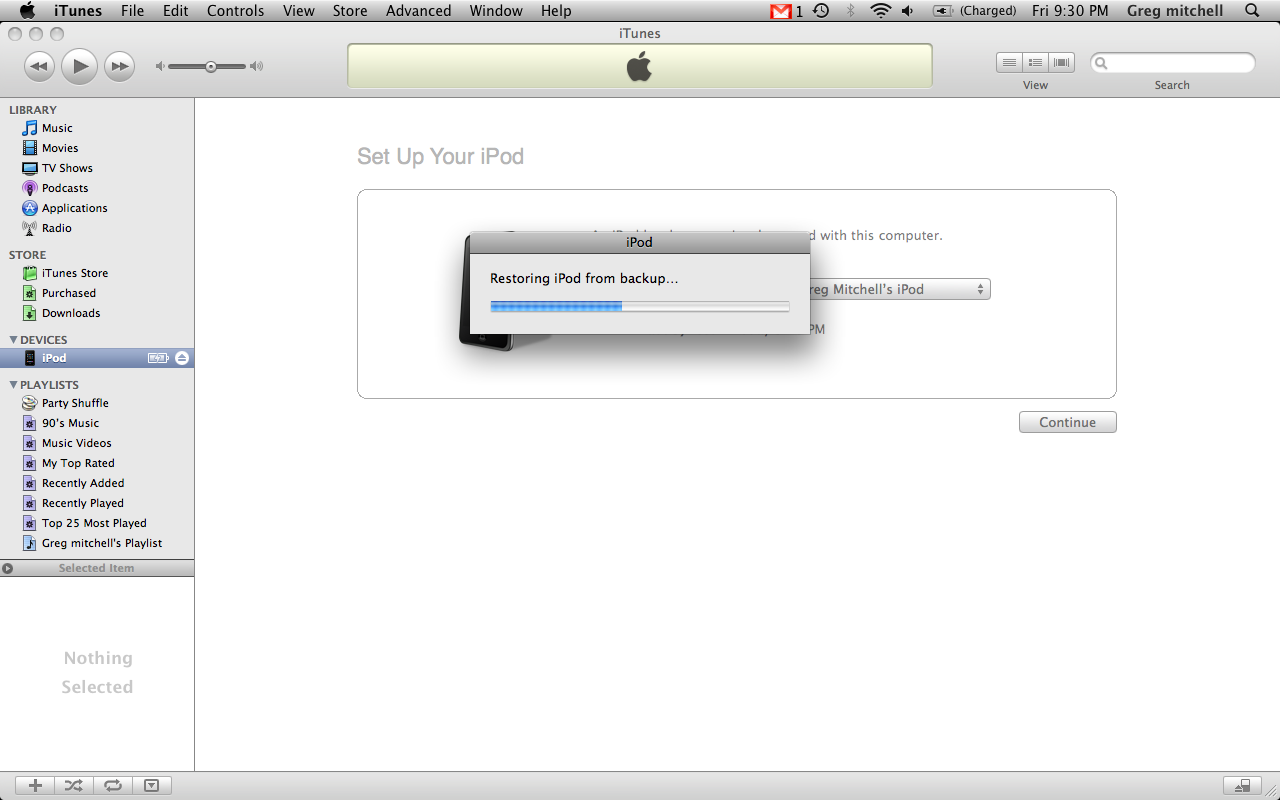Click the next track button
Image resolution: width=1280 pixels, height=800 pixels.
click(120, 67)
